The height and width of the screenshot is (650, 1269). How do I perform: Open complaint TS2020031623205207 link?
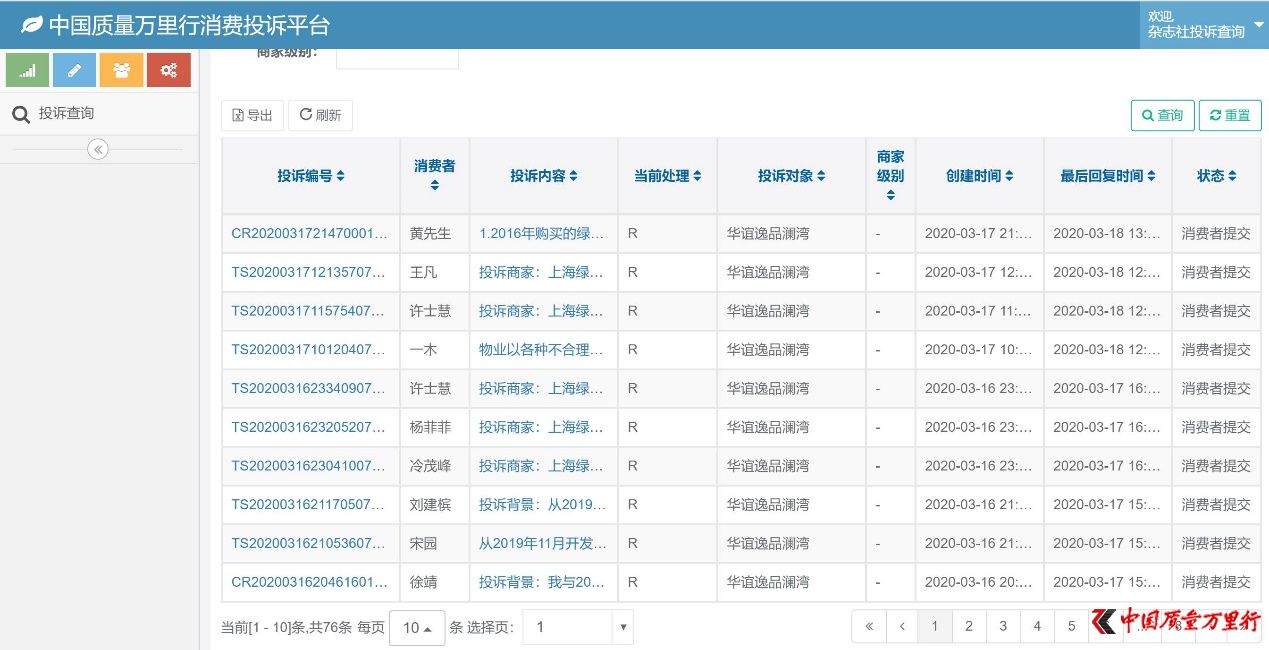310,427
